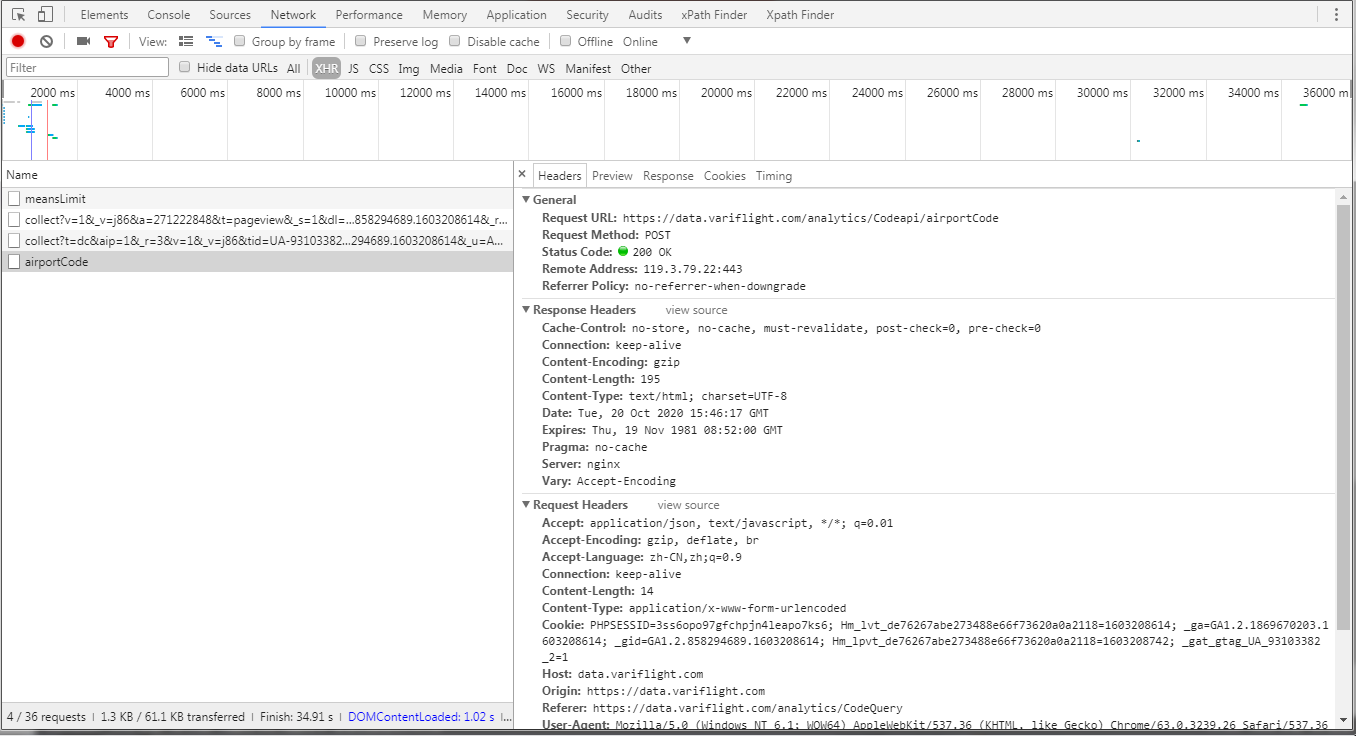Sort requests by the Name column header
The image size is (1356, 736).
coord(257,175)
